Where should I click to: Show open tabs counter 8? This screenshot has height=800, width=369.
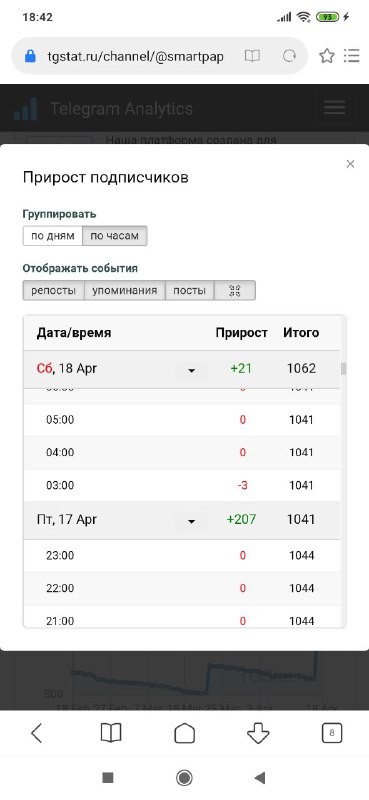coord(332,733)
